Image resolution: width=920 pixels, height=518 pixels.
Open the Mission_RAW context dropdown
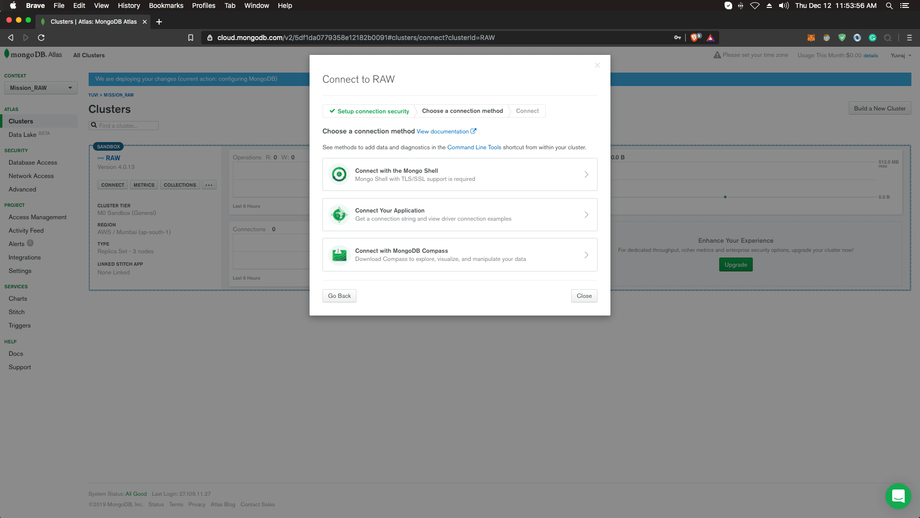40,88
